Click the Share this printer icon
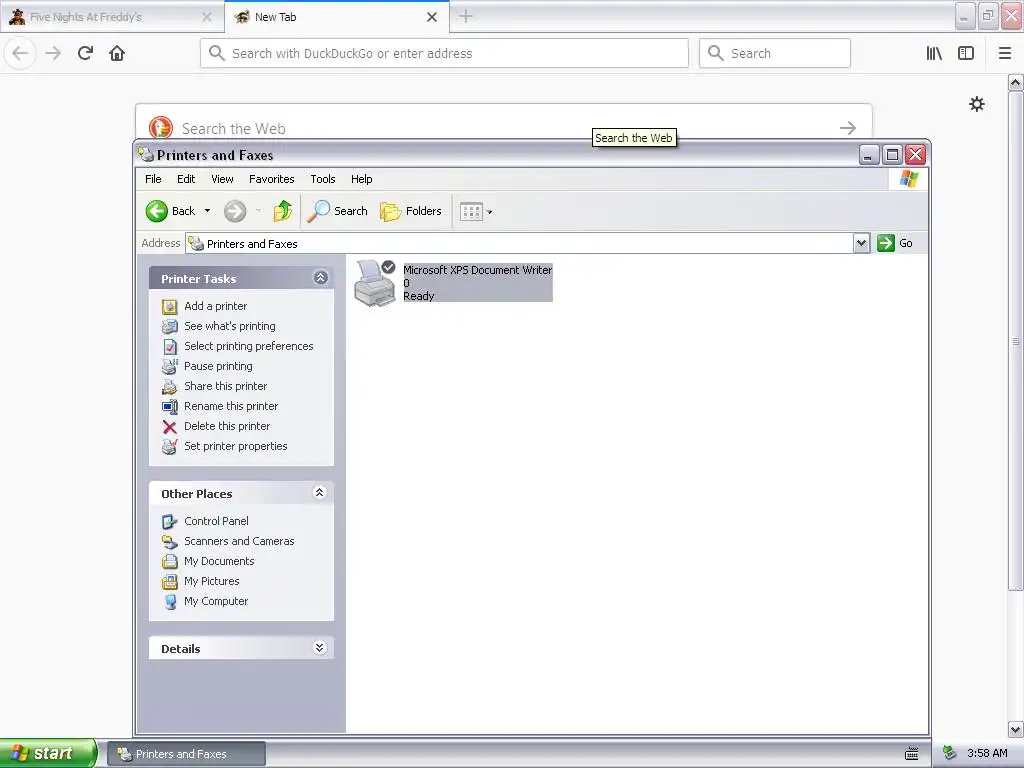Screen dimensions: 1024x768 [170, 387]
